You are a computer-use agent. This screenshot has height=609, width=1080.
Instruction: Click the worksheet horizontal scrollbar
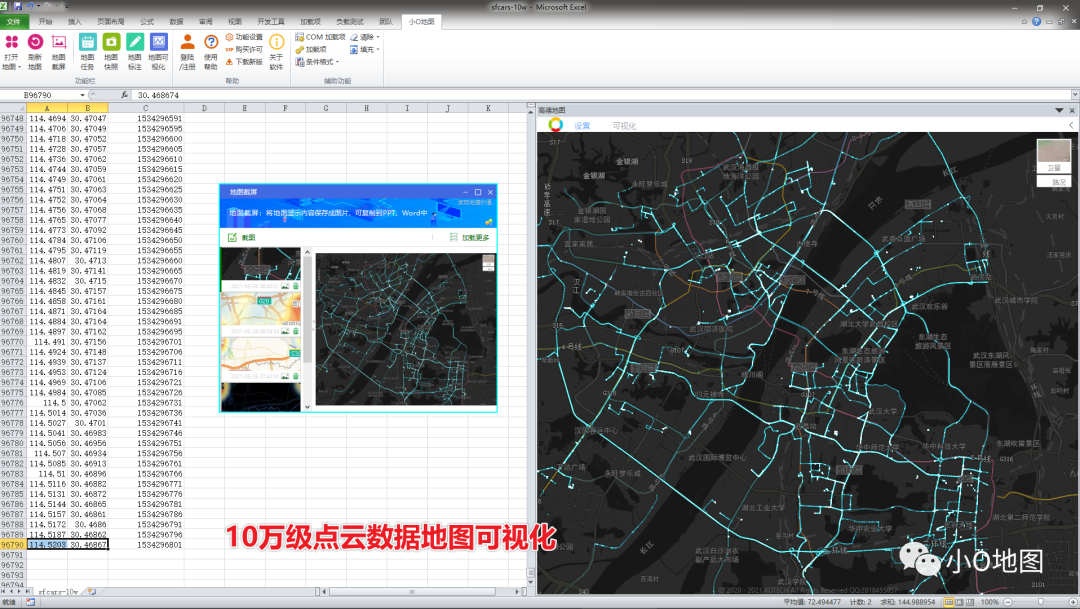(x=412, y=592)
